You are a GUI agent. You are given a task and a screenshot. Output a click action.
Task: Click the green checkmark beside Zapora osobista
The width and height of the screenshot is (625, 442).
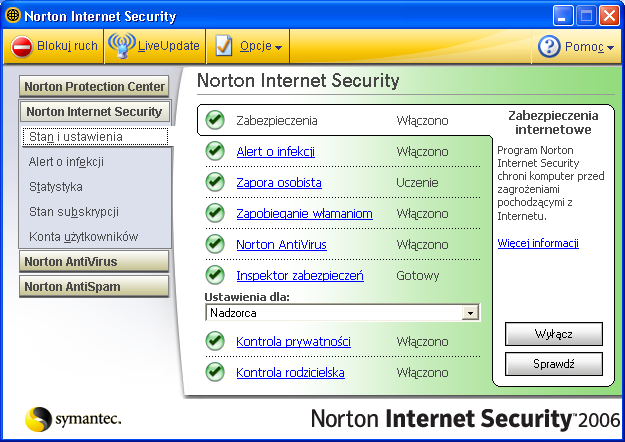point(215,182)
